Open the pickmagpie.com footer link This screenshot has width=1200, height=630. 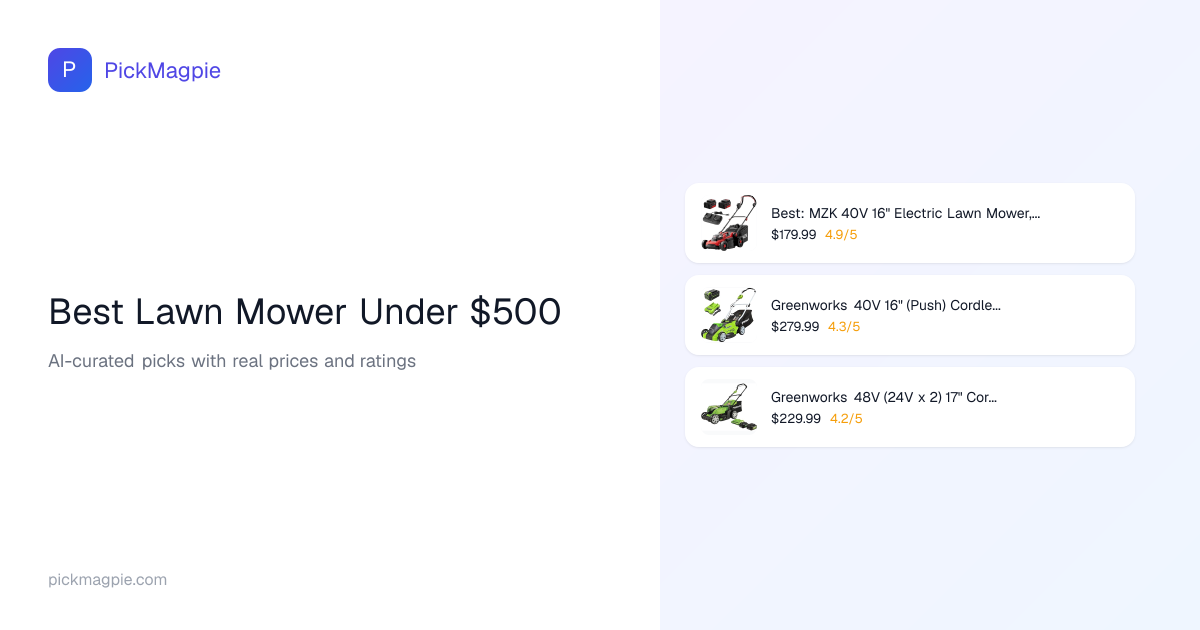107,580
